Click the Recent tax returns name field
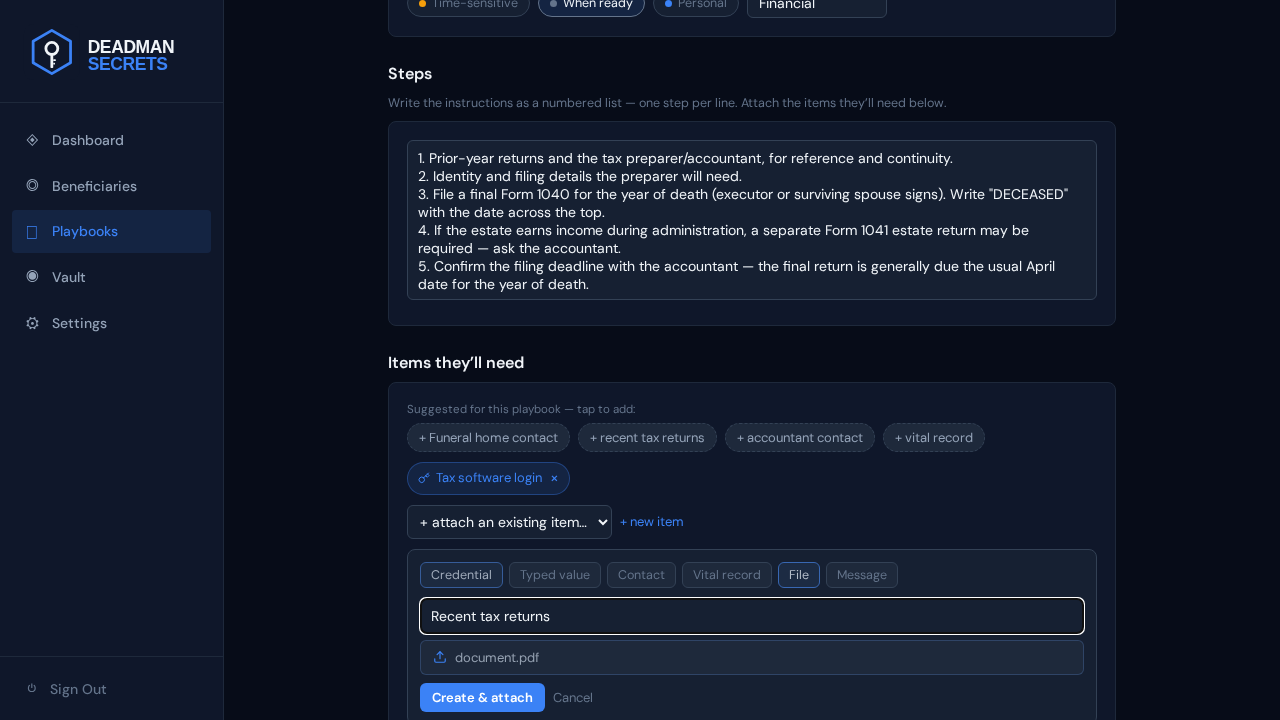This screenshot has height=720, width=1280. pyautogui.click(x=752, y=616)
